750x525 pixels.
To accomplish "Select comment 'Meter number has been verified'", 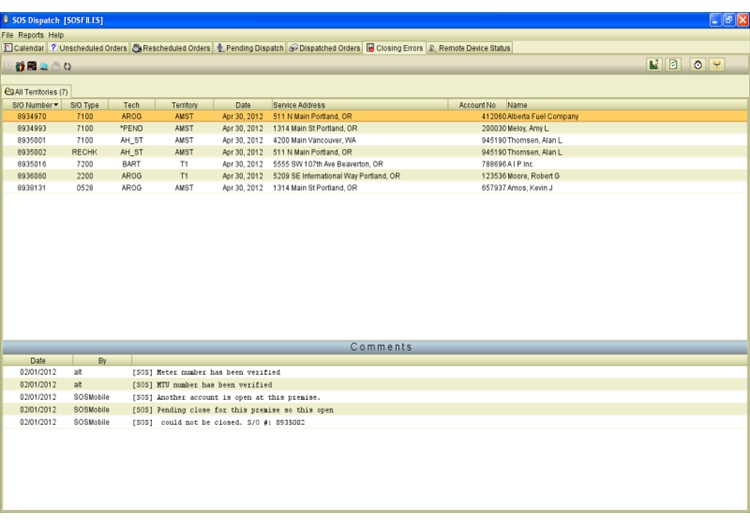I will 375,372.
